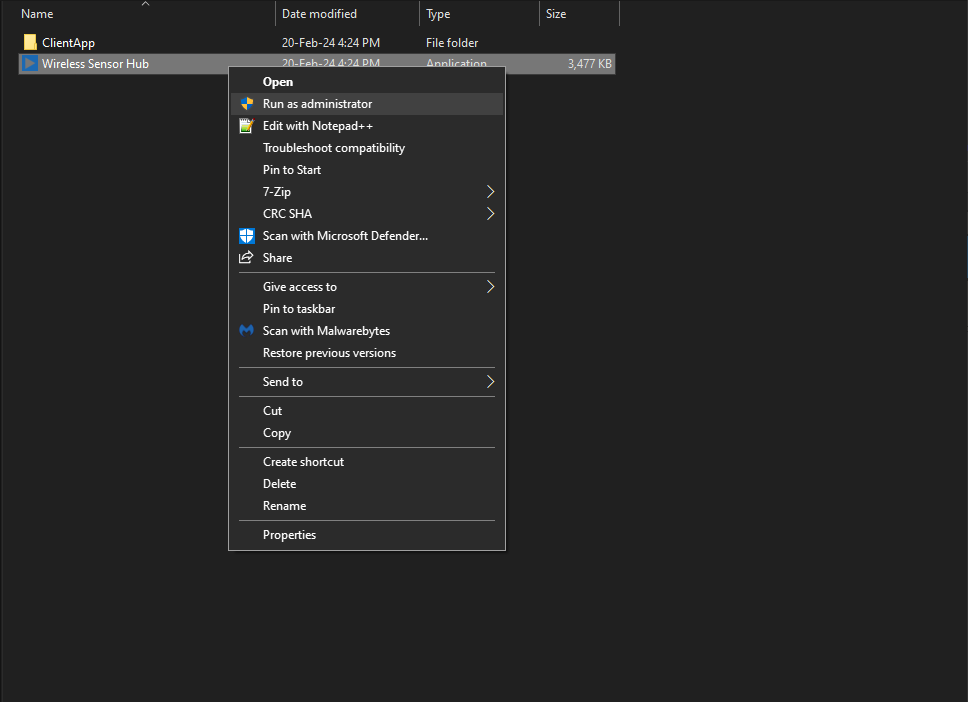Select the Run as administrator shield icon
The width and height of the screenshot is (968, 702).
coord(246,103)
